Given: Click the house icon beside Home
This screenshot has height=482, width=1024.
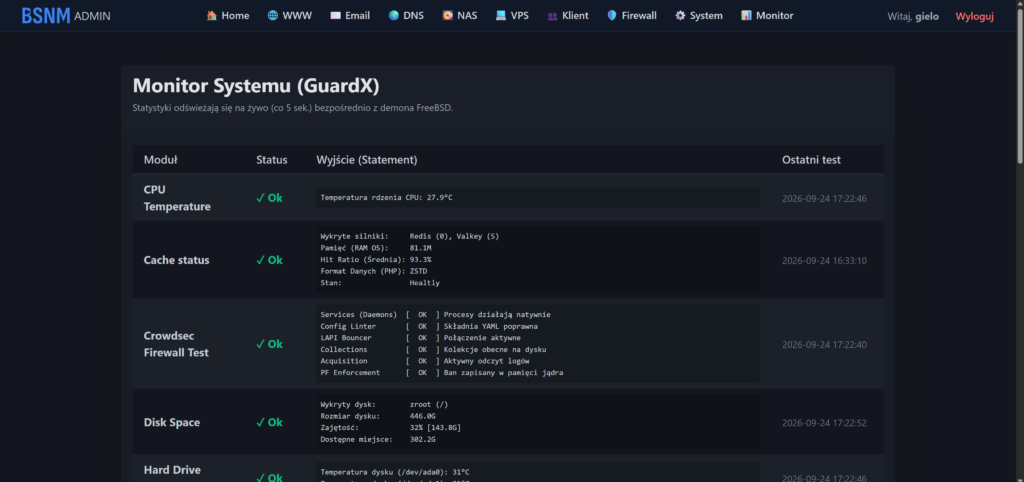Looking at the screenshot, I should [212, 16].
